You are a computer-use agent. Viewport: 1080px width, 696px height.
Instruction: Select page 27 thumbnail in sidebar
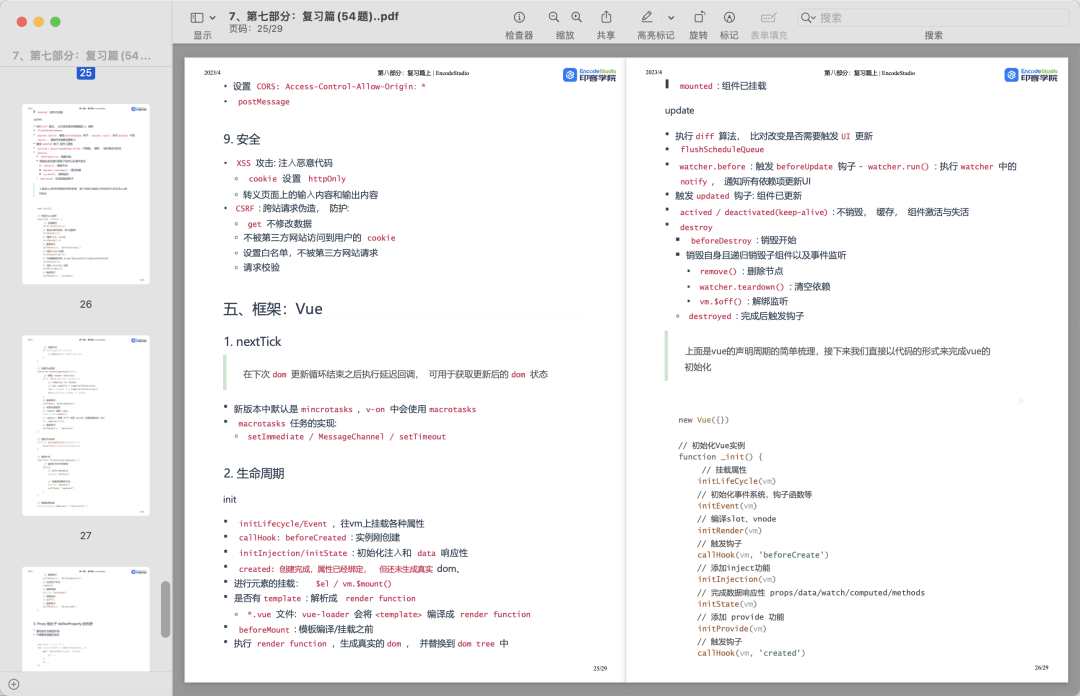point(86,425)
